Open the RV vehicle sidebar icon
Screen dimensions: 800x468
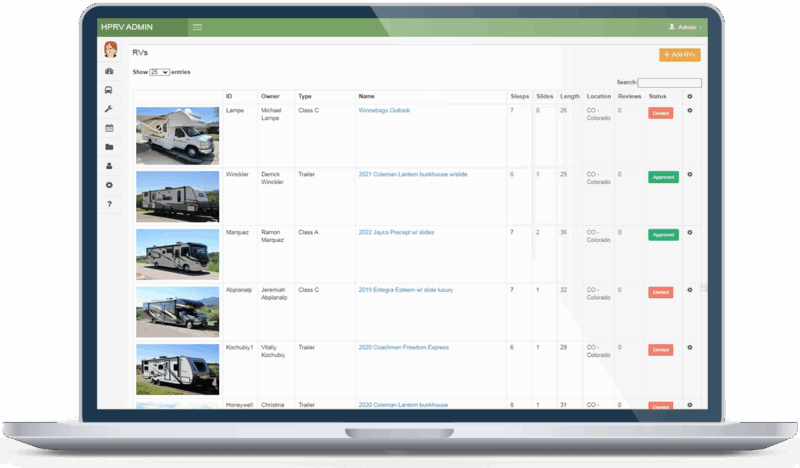[109, 90]
